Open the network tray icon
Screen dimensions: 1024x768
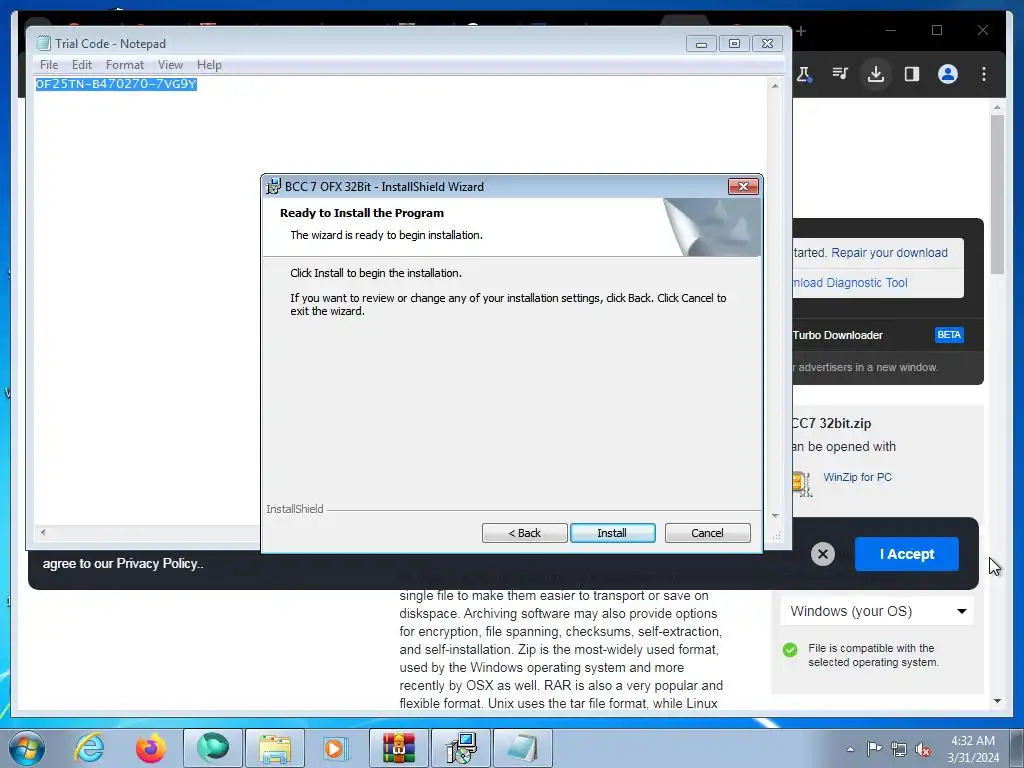pyautogui.click(x=899, y=749)
